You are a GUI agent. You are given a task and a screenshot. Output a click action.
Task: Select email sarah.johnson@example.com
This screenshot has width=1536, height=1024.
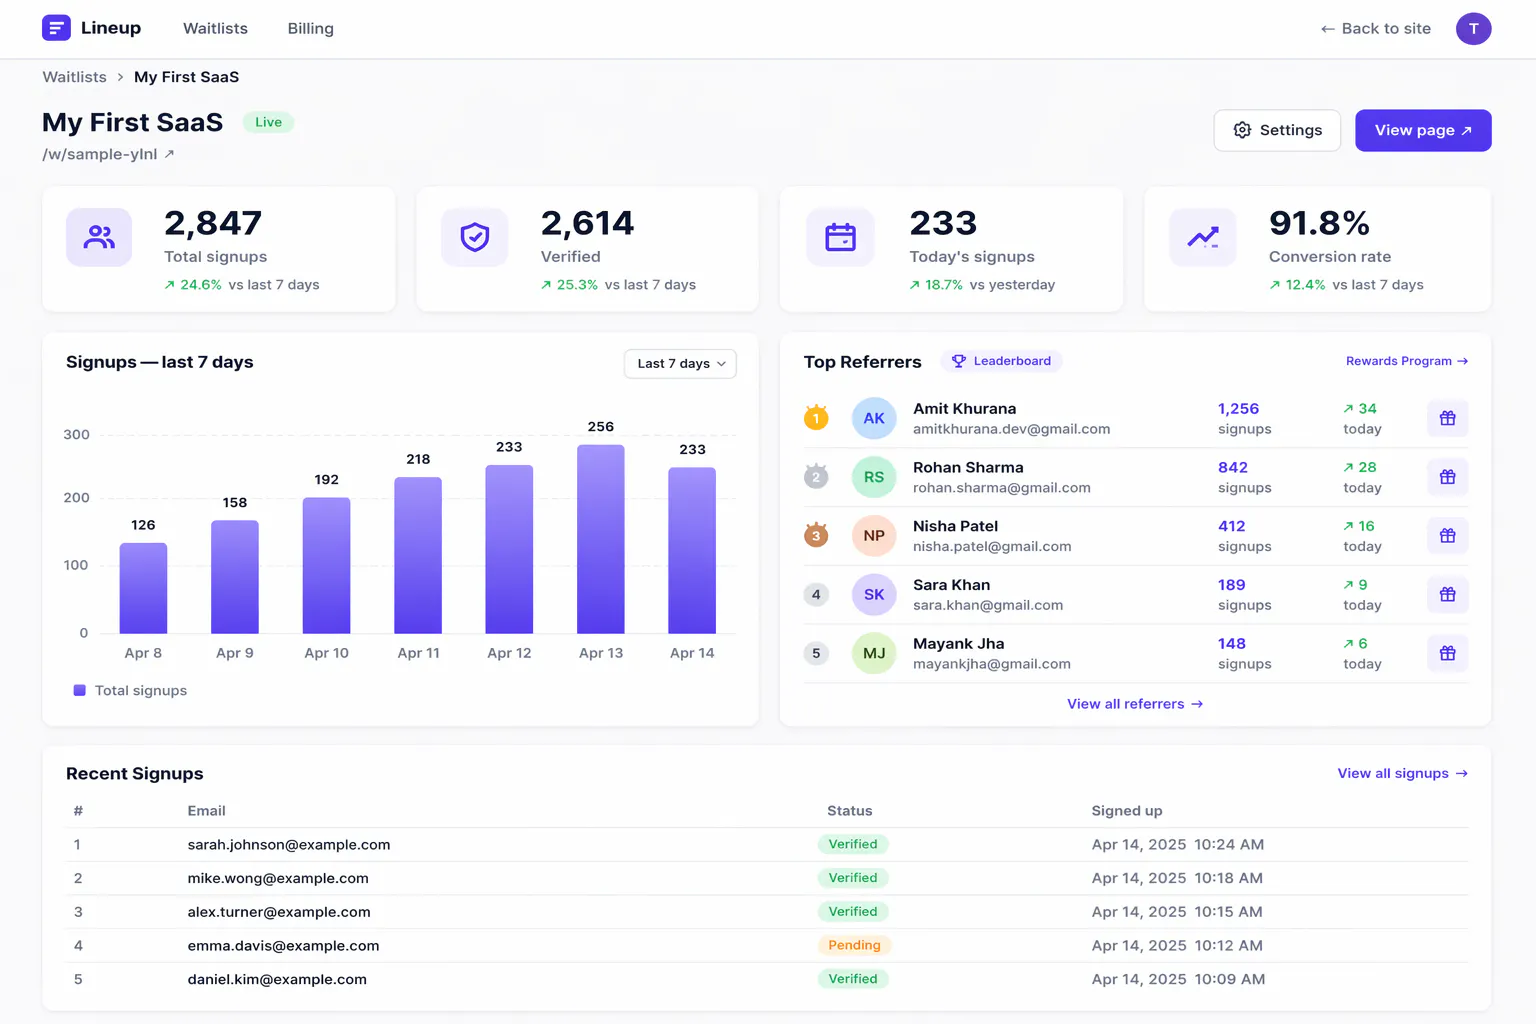[289, 845]
